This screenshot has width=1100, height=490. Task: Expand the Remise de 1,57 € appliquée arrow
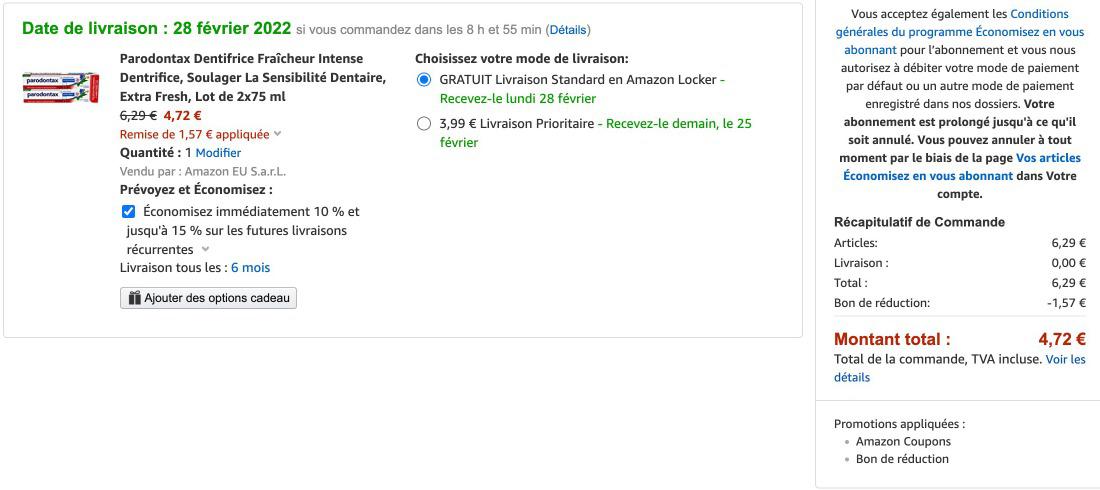click(x=278, y=134)
